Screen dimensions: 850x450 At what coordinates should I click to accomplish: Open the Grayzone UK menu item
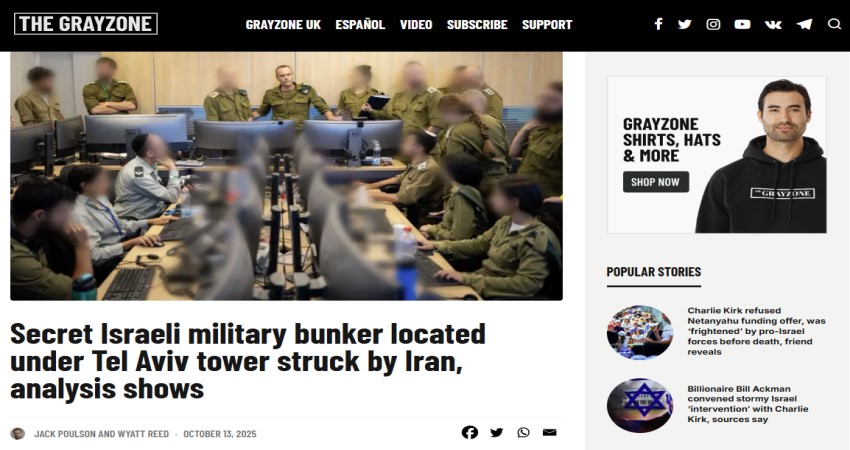point(283,25)
